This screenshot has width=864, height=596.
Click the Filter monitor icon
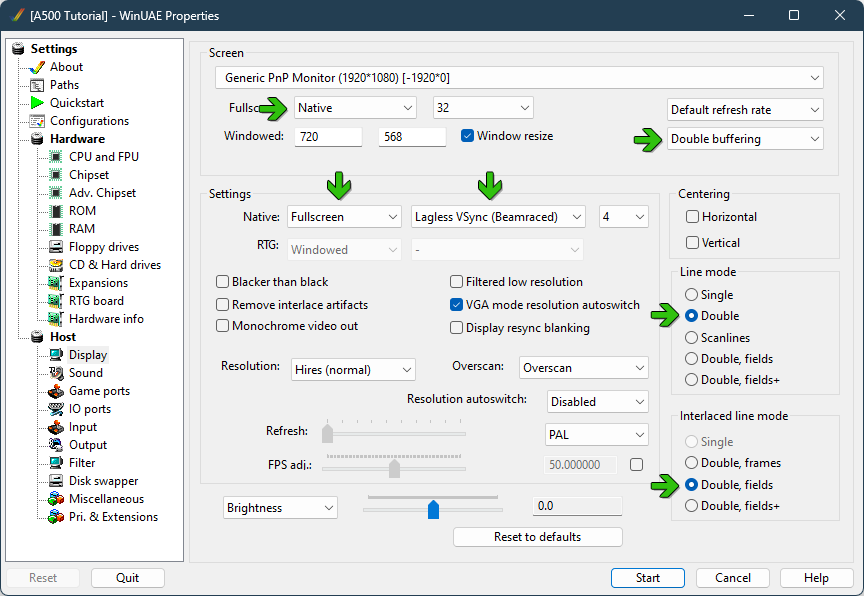click(x=56, y=463)
